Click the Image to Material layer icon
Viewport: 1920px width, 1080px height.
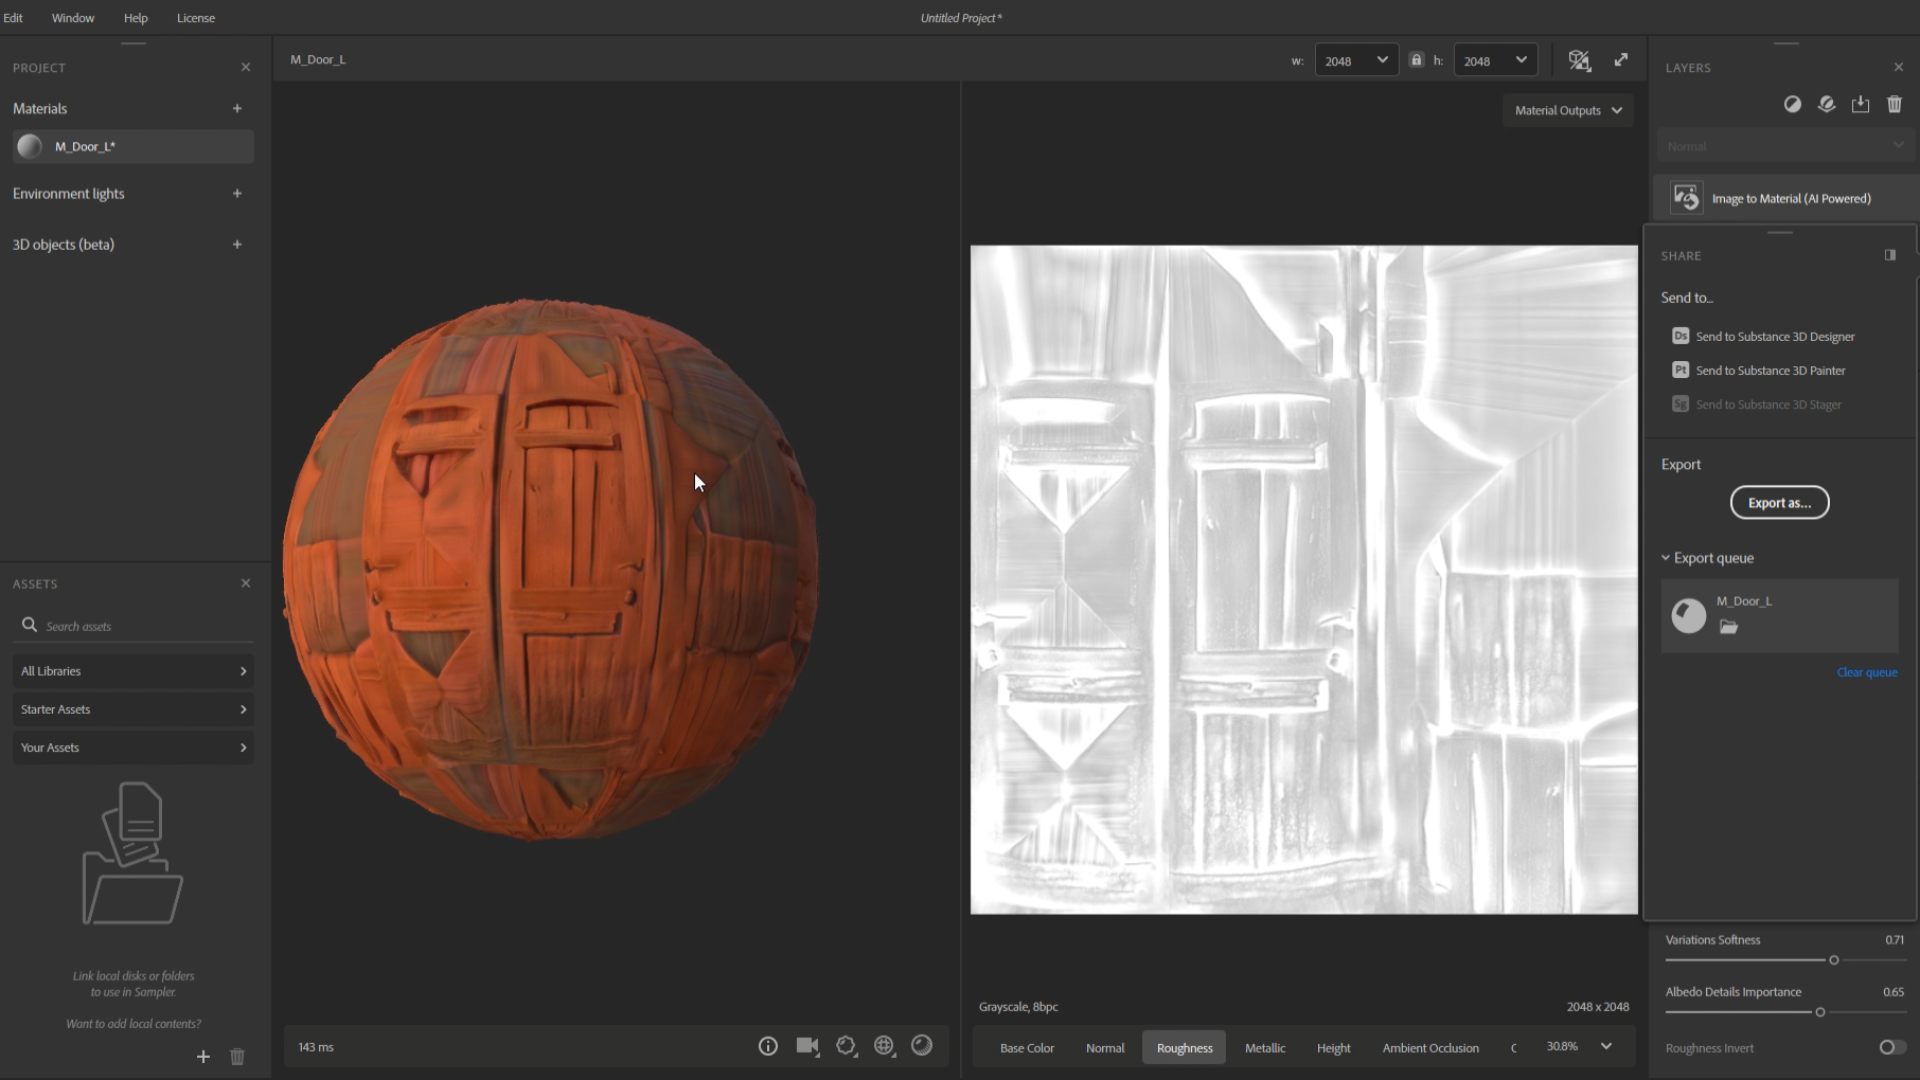[1686, 198]
